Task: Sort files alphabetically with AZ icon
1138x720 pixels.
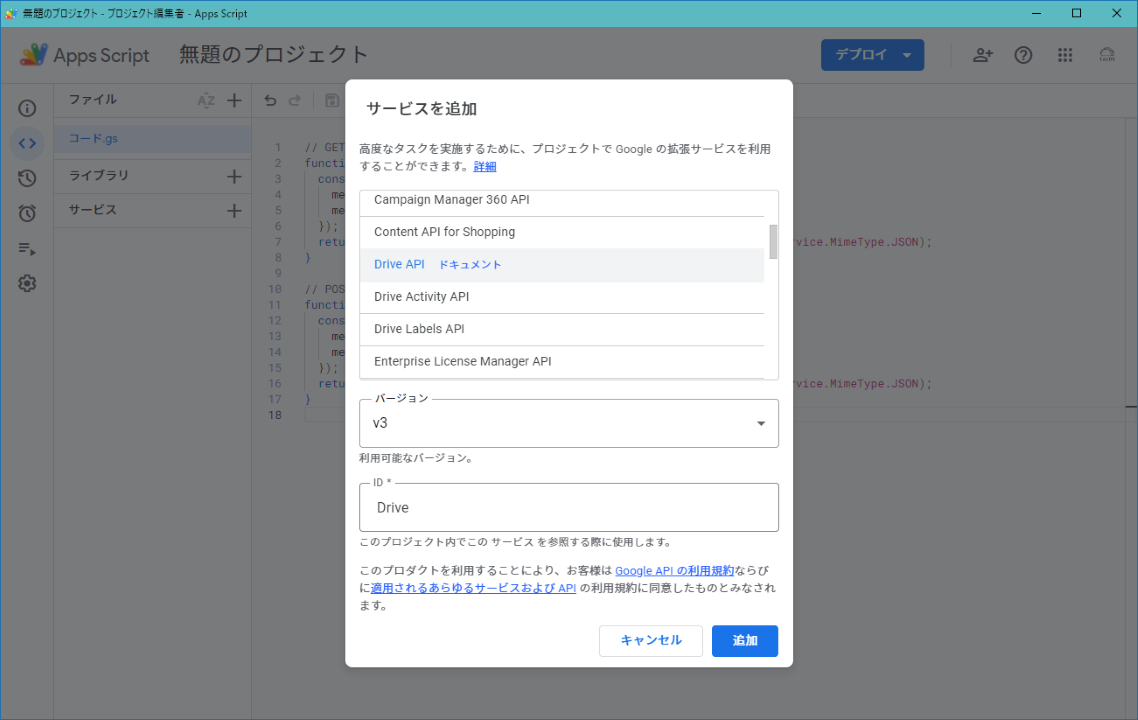Action: pyautogui.click(x=206, y=100)
